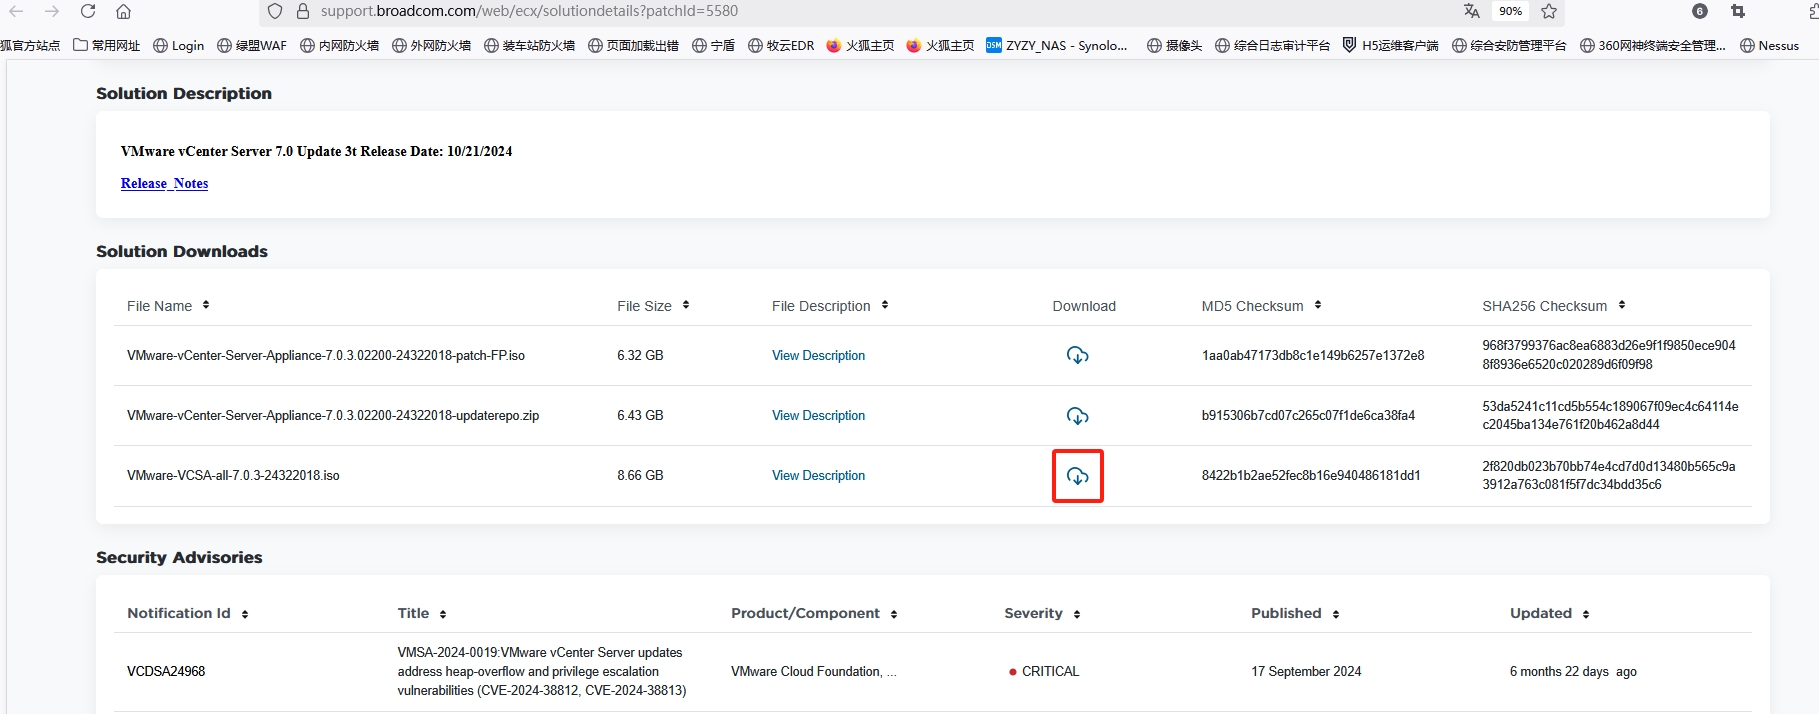Viewport: 1819px width, 714px height.
Task: Open the 360网神终端安全管理 bookmark
Action: [x=1653, y=45]
